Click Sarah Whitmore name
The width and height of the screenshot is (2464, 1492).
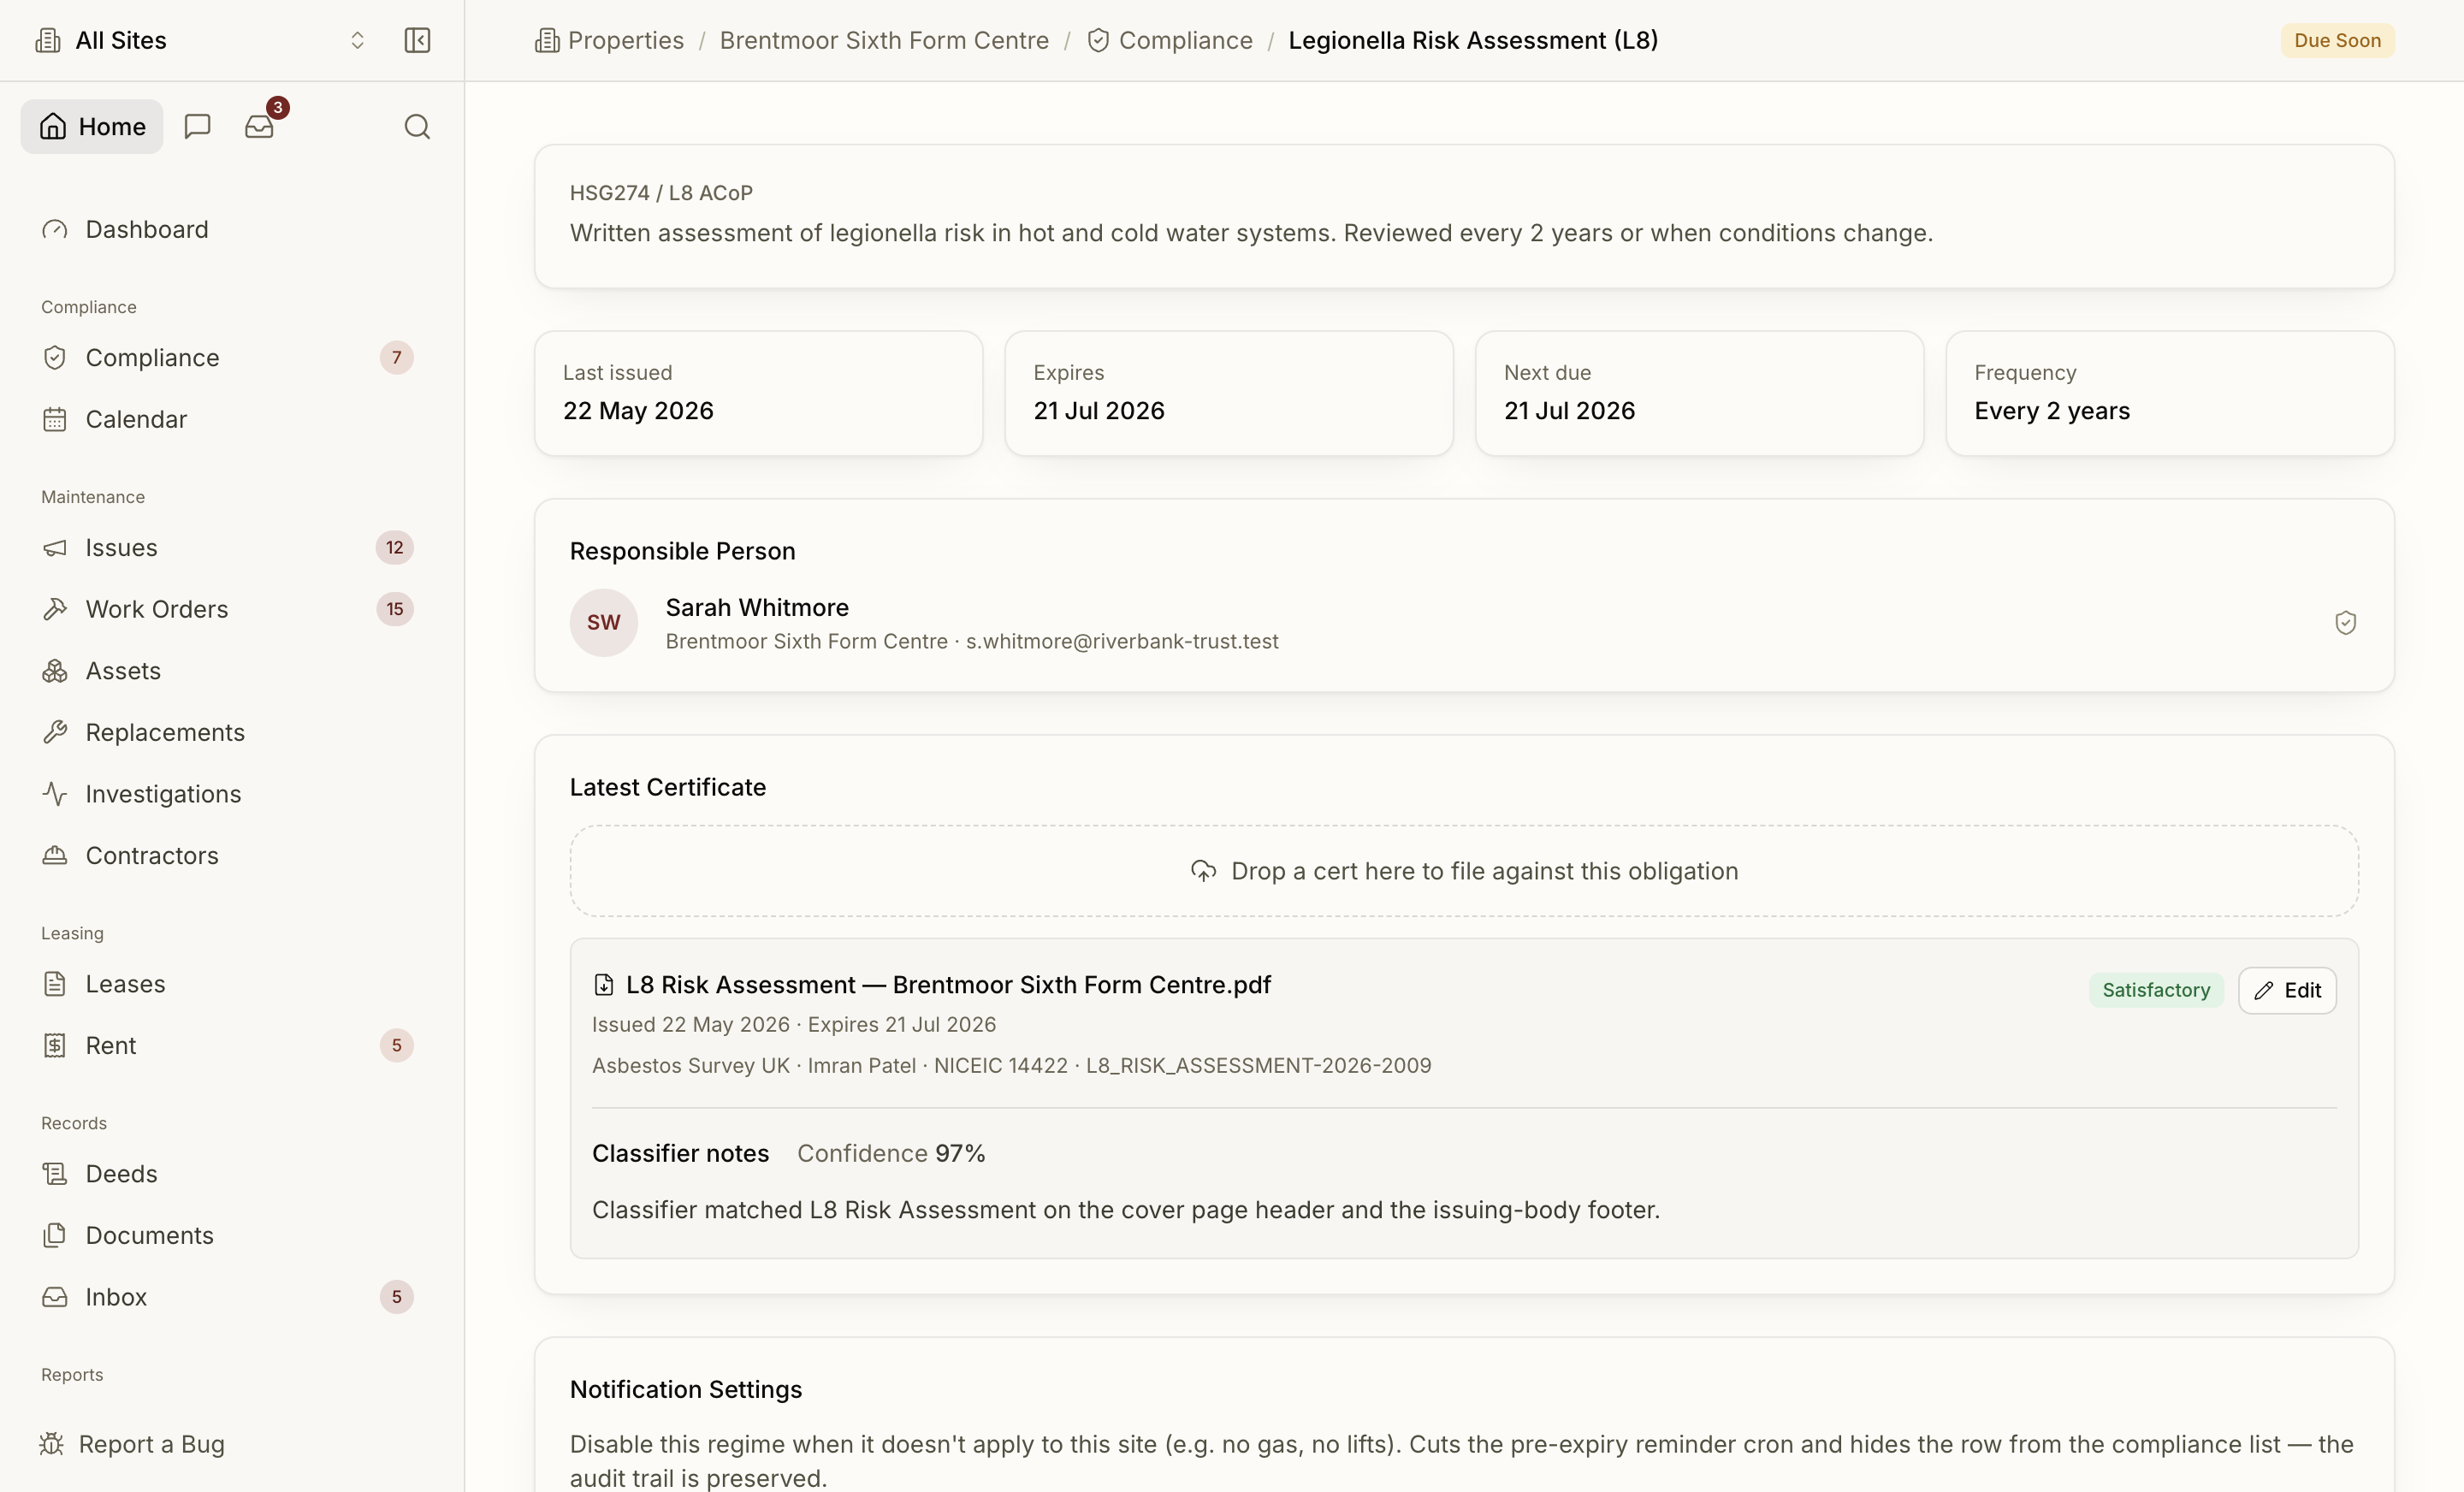coord(757,607)
